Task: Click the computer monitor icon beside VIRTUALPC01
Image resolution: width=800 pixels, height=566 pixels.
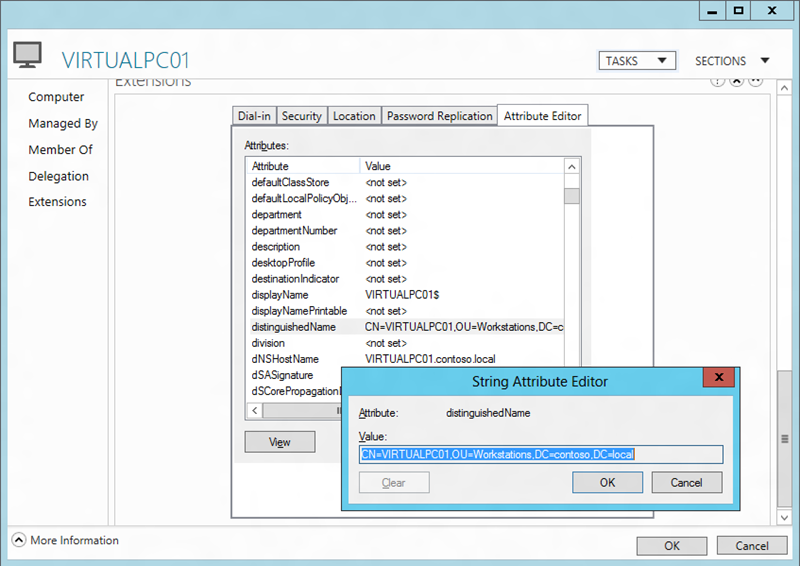Action: (28, 56)
